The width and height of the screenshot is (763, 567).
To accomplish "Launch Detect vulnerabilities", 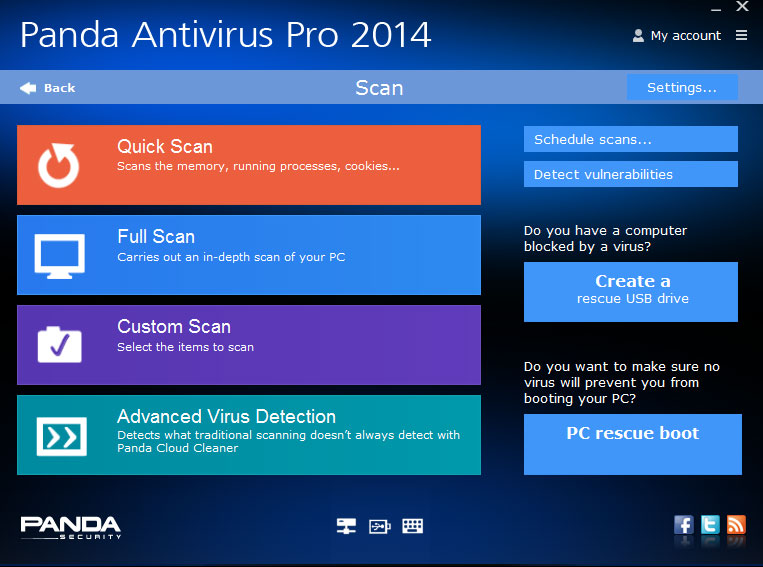I will pyautogui.click(x=631, y=174).
